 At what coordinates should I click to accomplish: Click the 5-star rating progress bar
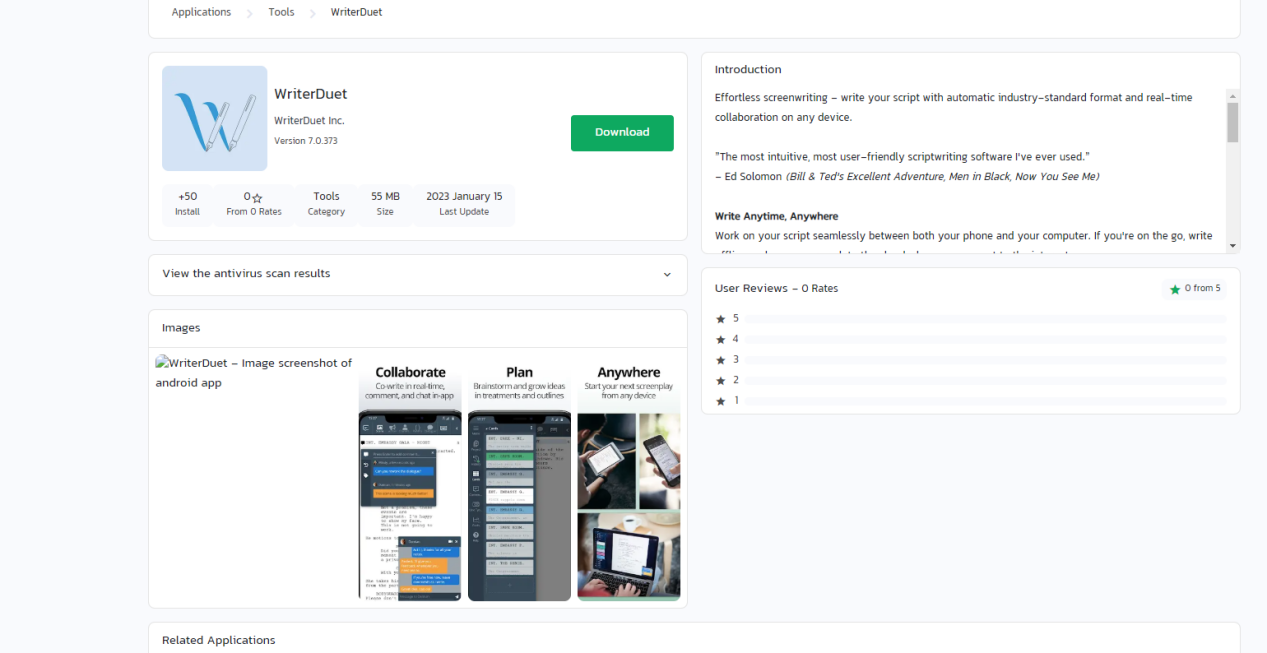tap(985, 319)
